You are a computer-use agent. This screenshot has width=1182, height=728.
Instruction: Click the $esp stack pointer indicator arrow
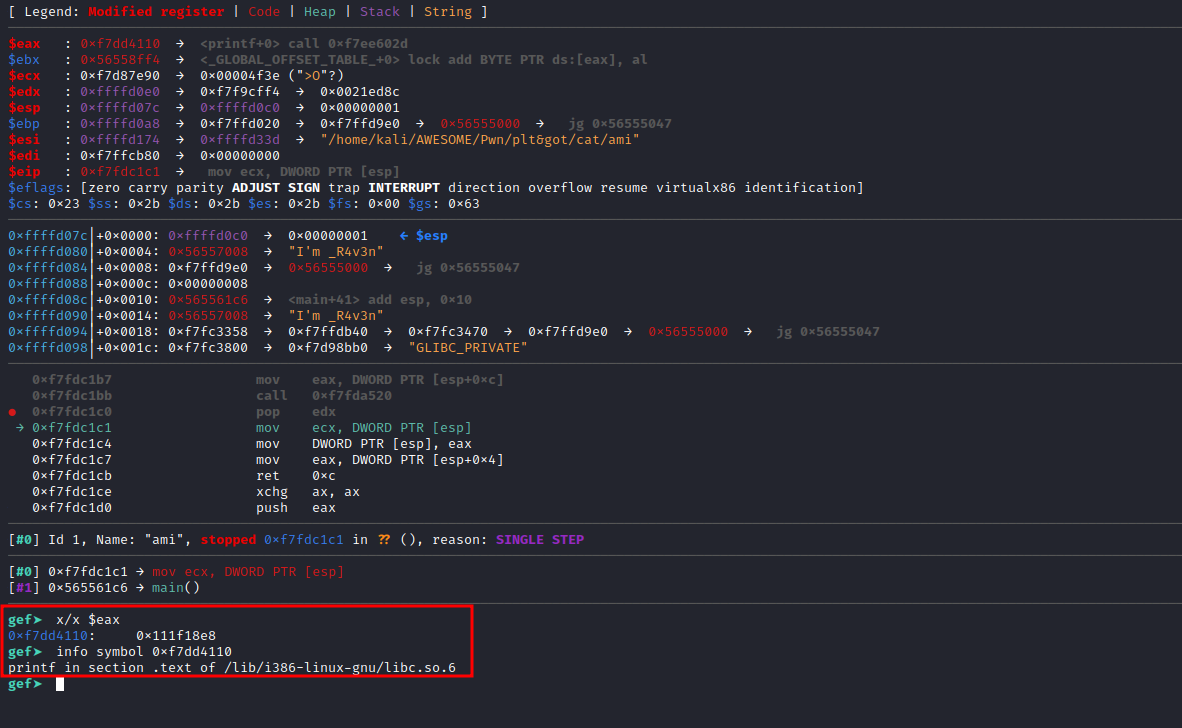point(404,235)
